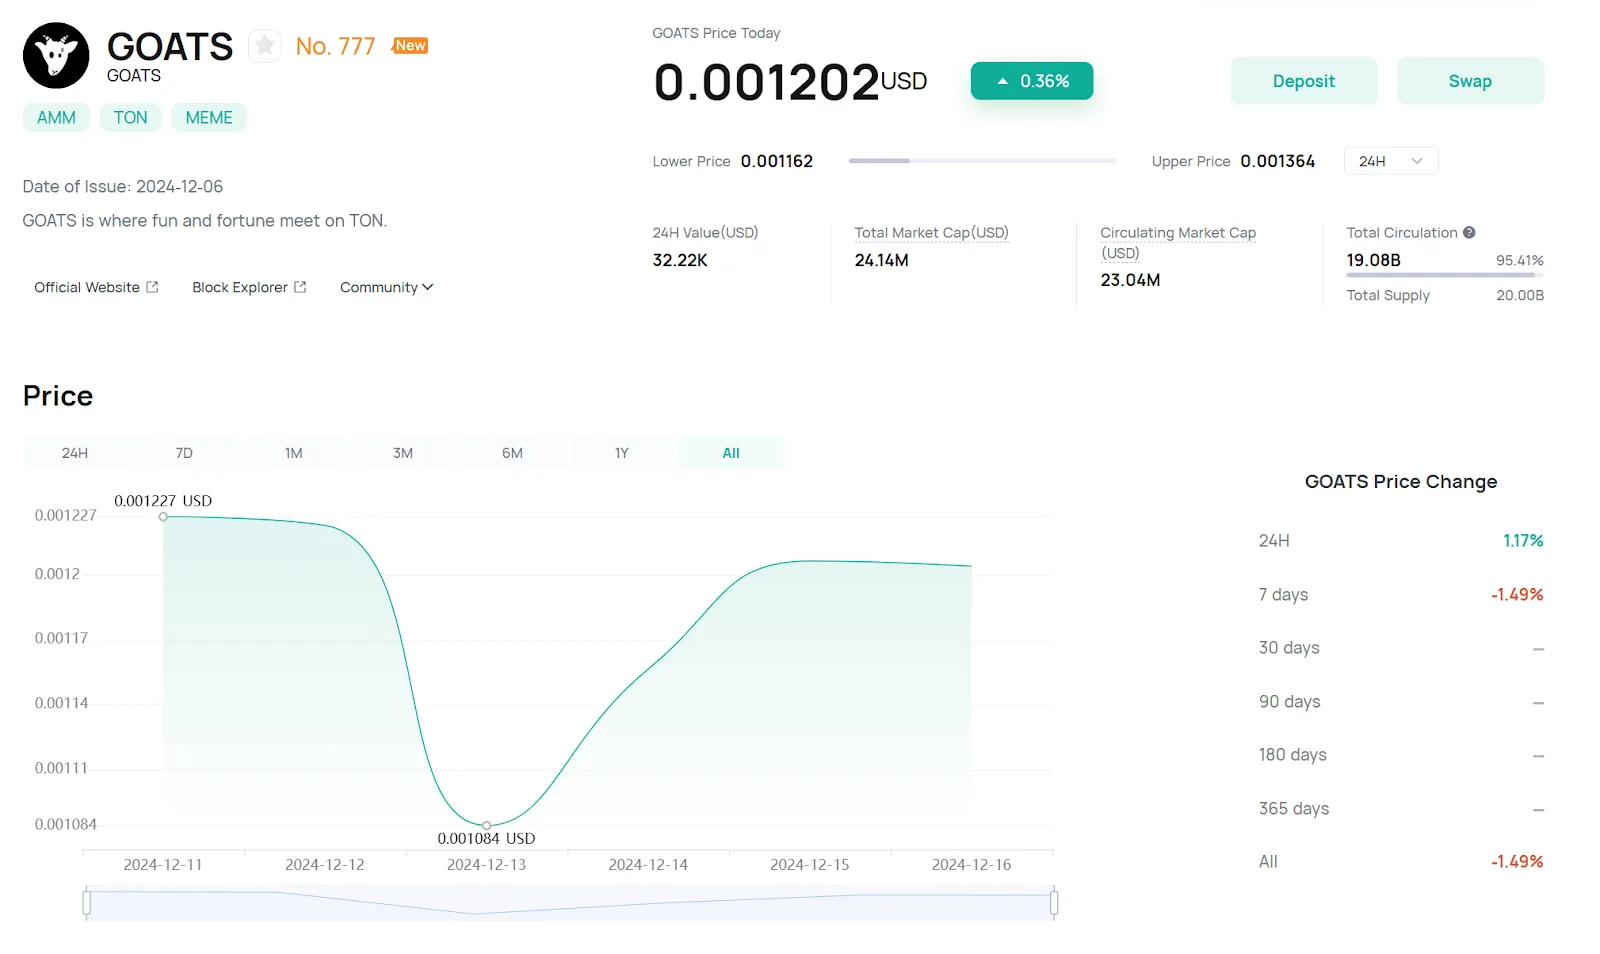Click the right handle of chart range slider
This screenshot has width=1600, height=954.
pyautogui.click(x=1054, y=904)
